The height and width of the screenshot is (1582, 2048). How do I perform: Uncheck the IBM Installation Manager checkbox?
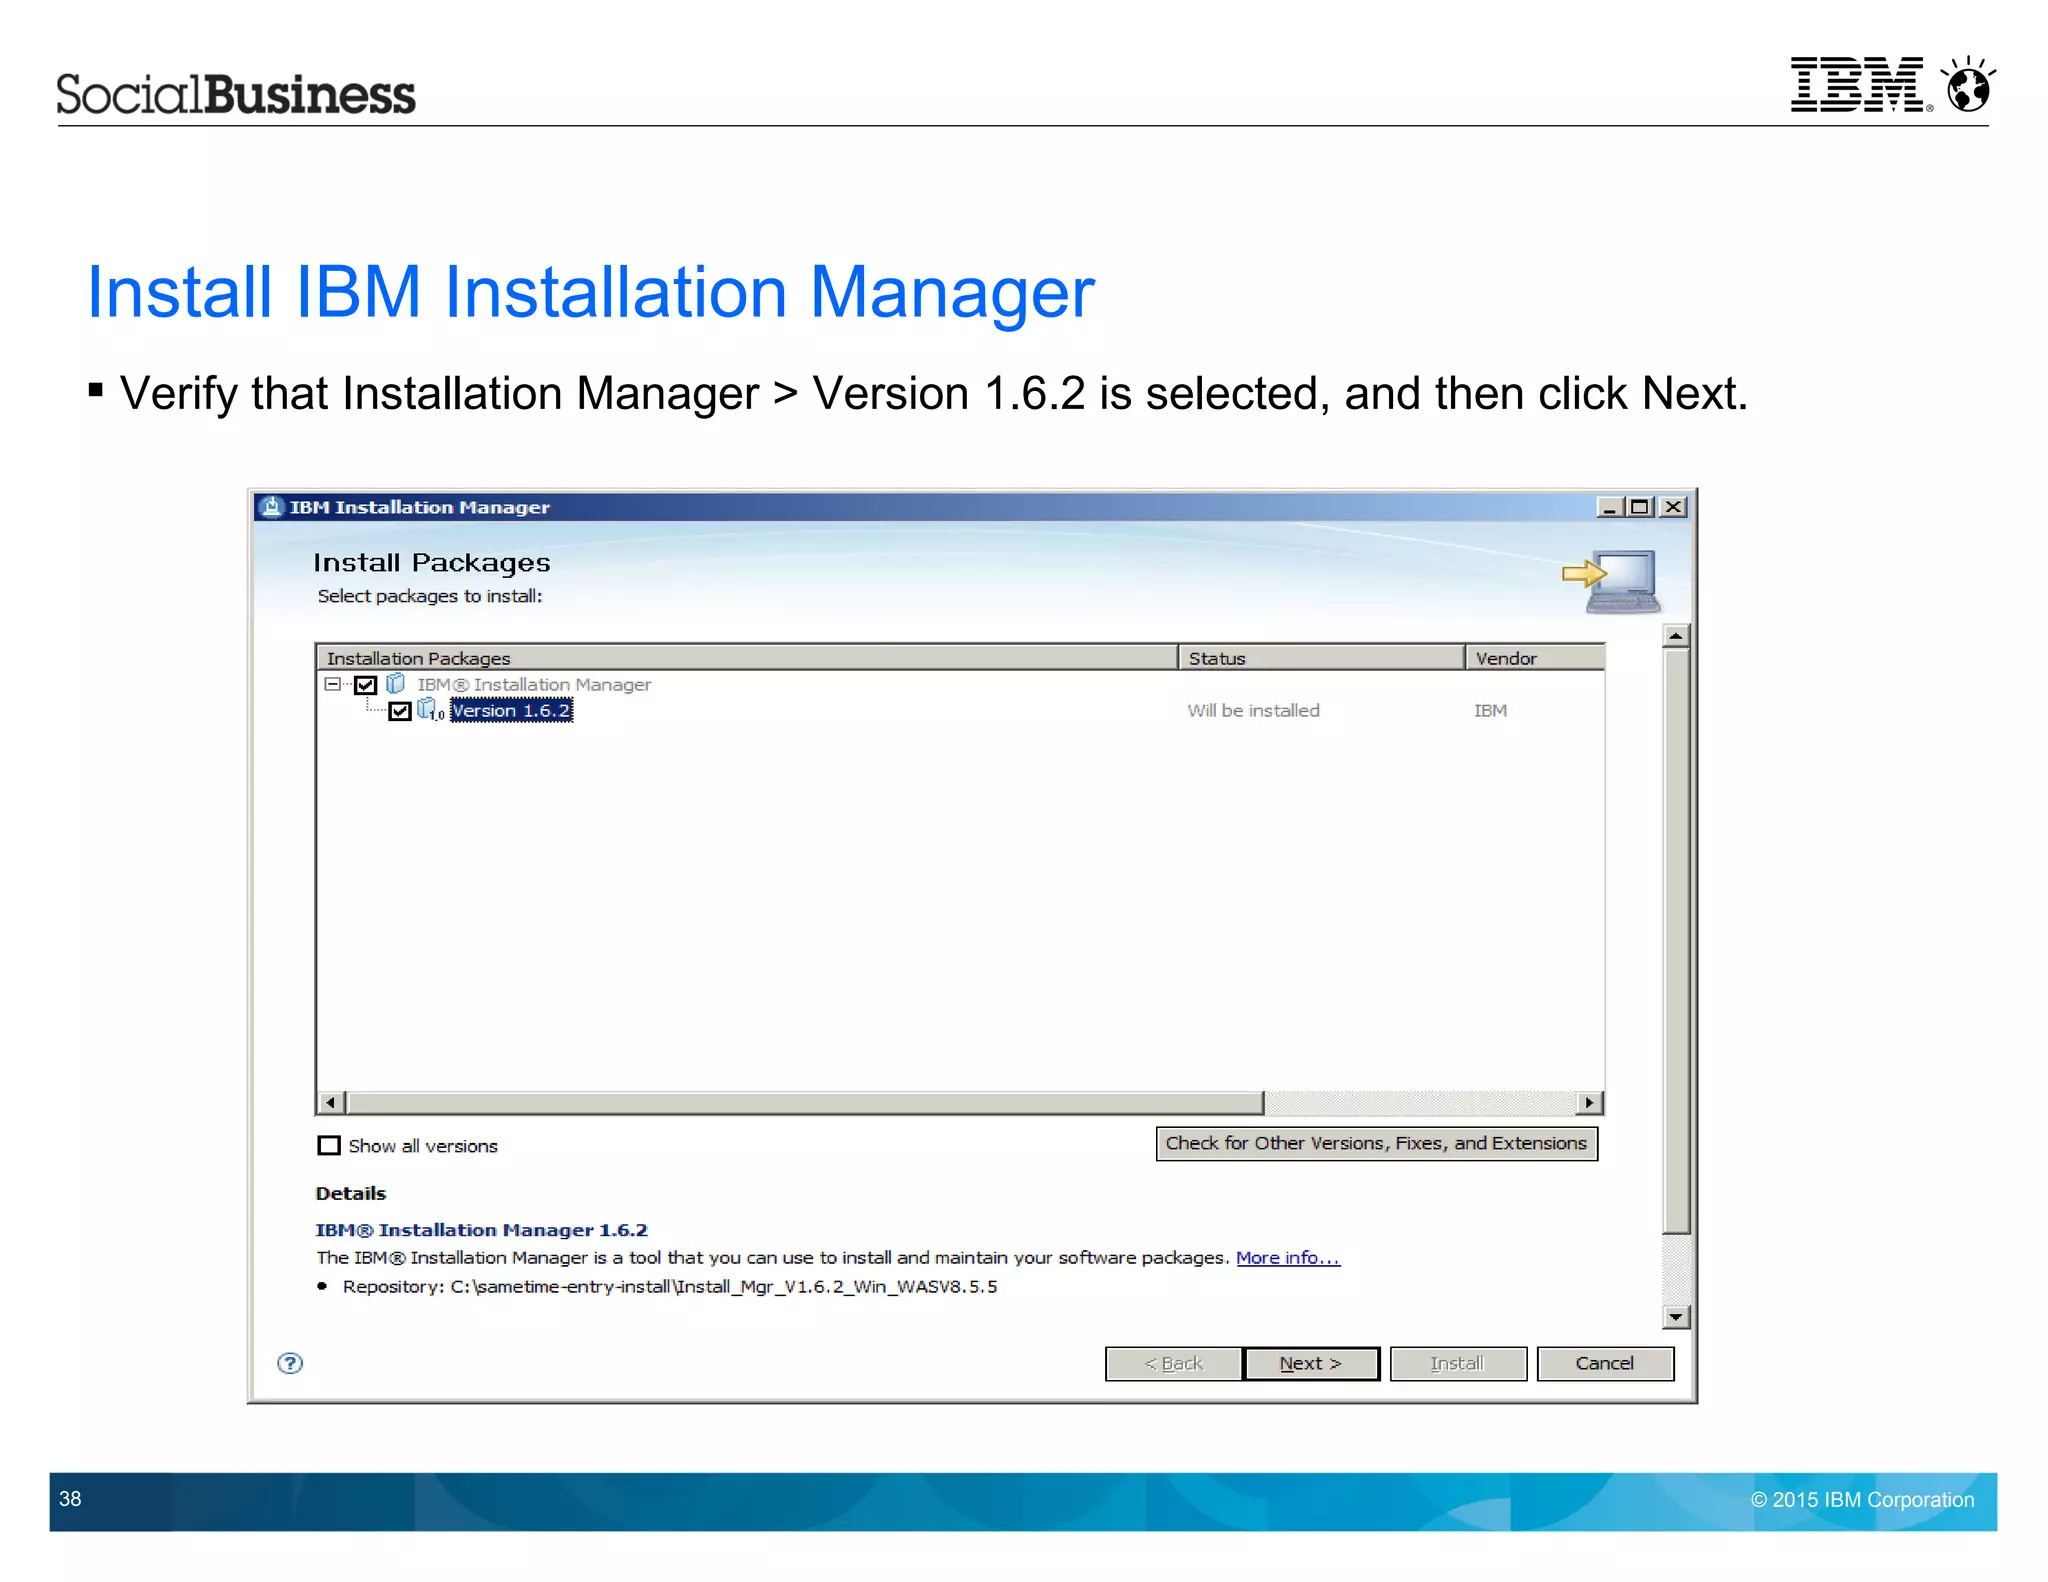(x=366, y=685)
